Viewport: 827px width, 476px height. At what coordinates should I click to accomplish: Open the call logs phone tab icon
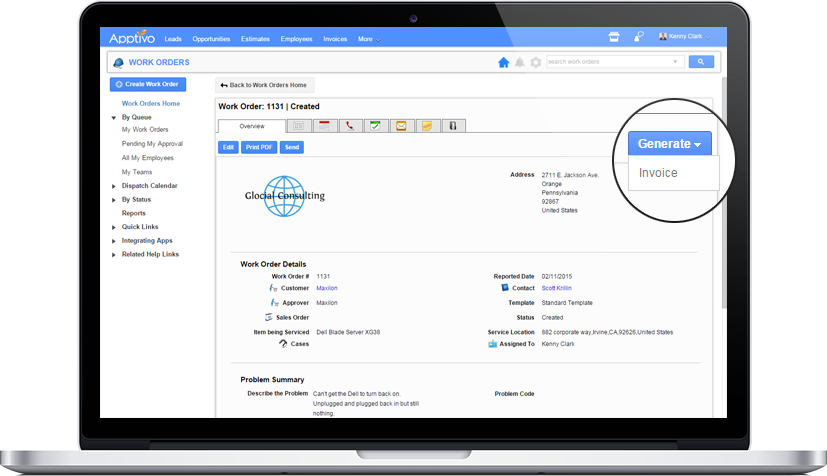(350, 126)
